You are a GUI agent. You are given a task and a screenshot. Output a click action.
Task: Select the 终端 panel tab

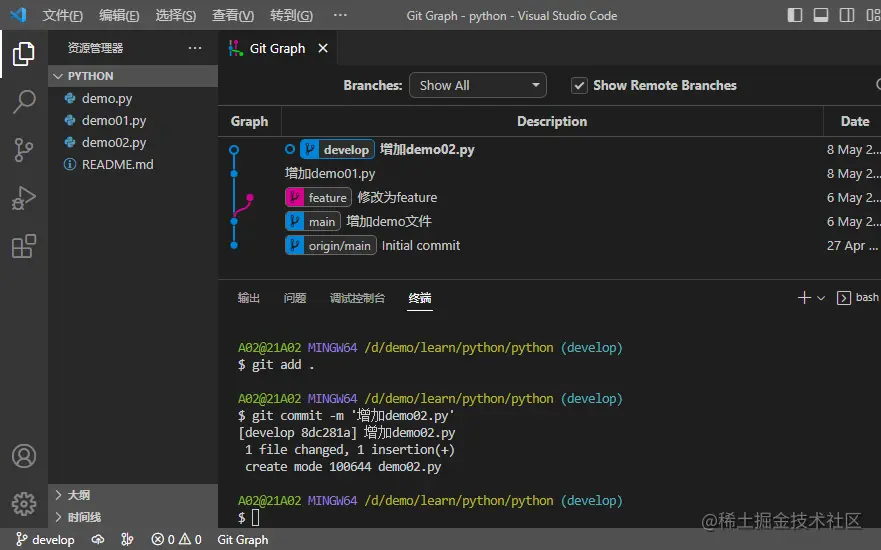click(420, 298)
